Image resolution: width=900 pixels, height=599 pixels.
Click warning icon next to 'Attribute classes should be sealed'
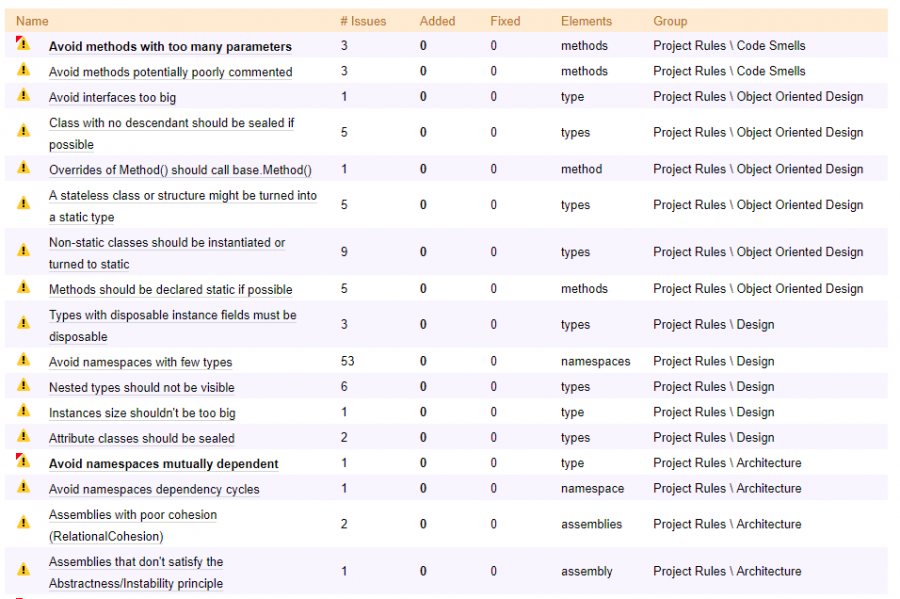pyautogui.click(x=23, y=437)
